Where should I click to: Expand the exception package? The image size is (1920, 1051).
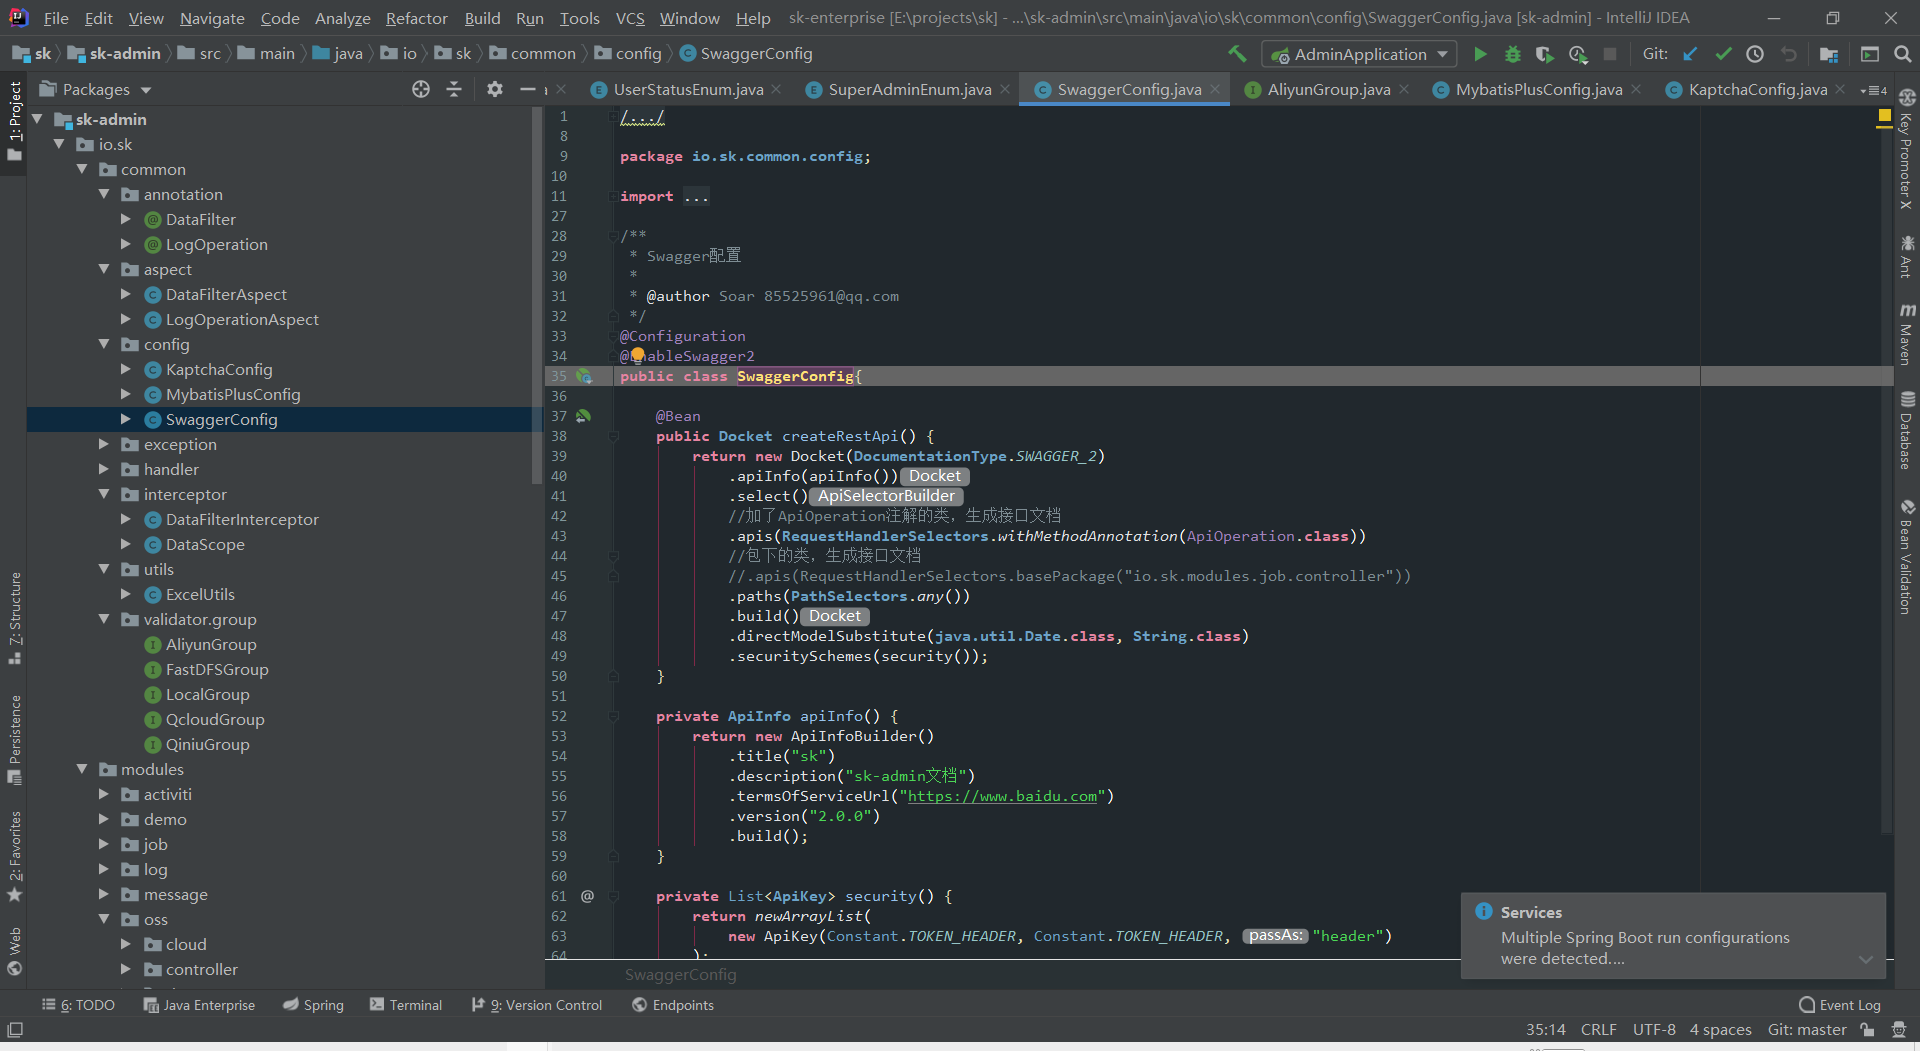pos(104,444)
